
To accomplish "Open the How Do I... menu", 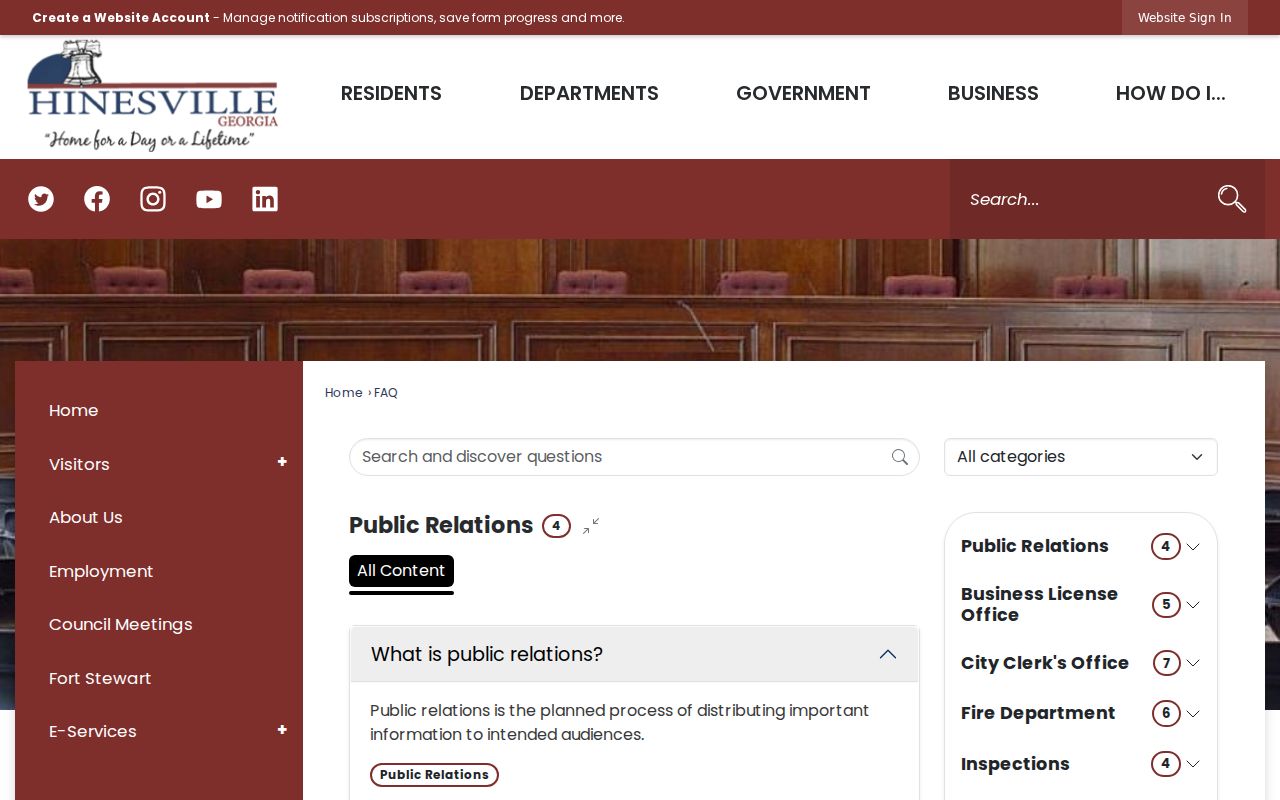I will pos(1170,93).
